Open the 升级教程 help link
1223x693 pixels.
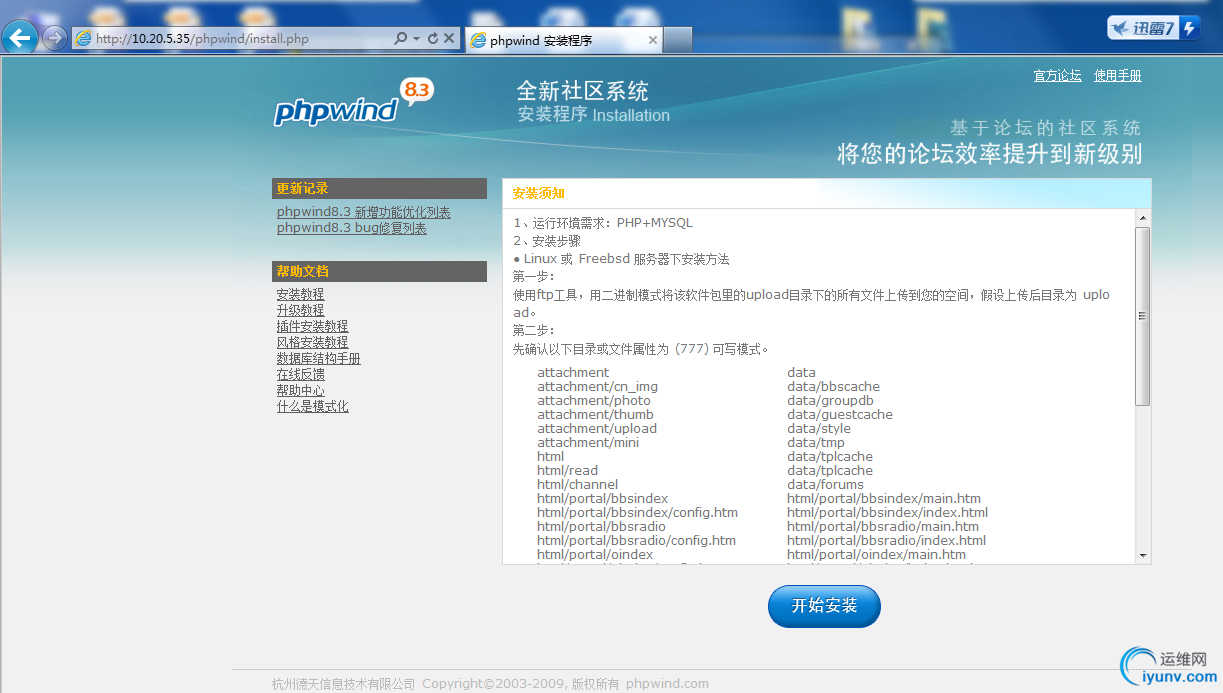(300, 310)
